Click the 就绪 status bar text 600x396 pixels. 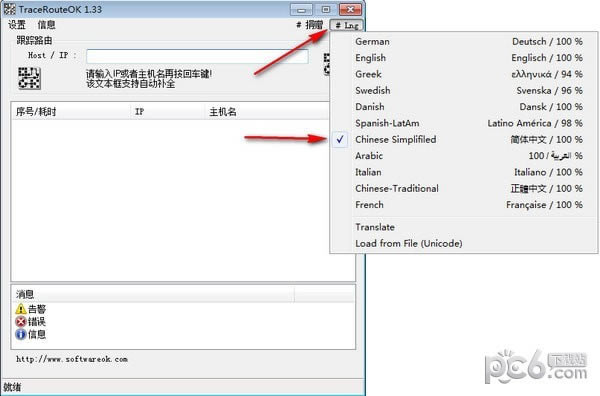[12, 387]
